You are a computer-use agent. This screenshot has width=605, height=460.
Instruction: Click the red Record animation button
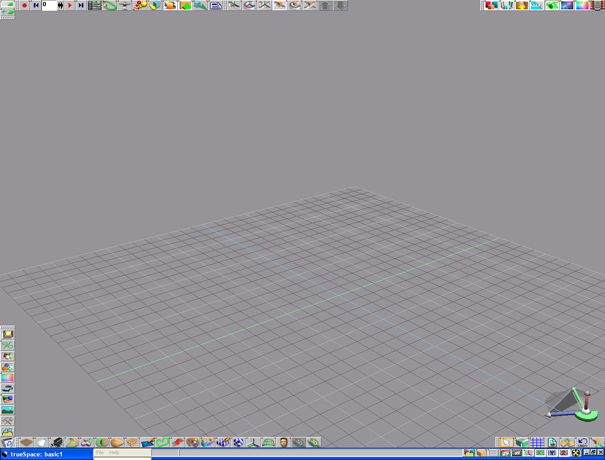24,5
